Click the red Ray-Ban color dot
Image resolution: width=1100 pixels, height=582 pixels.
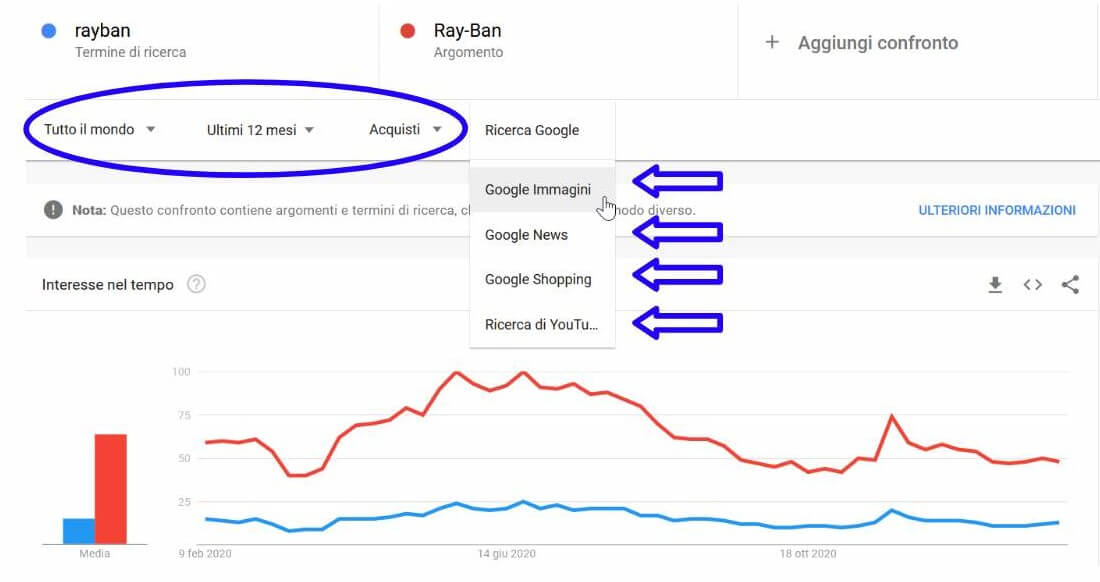click(408, 31)
